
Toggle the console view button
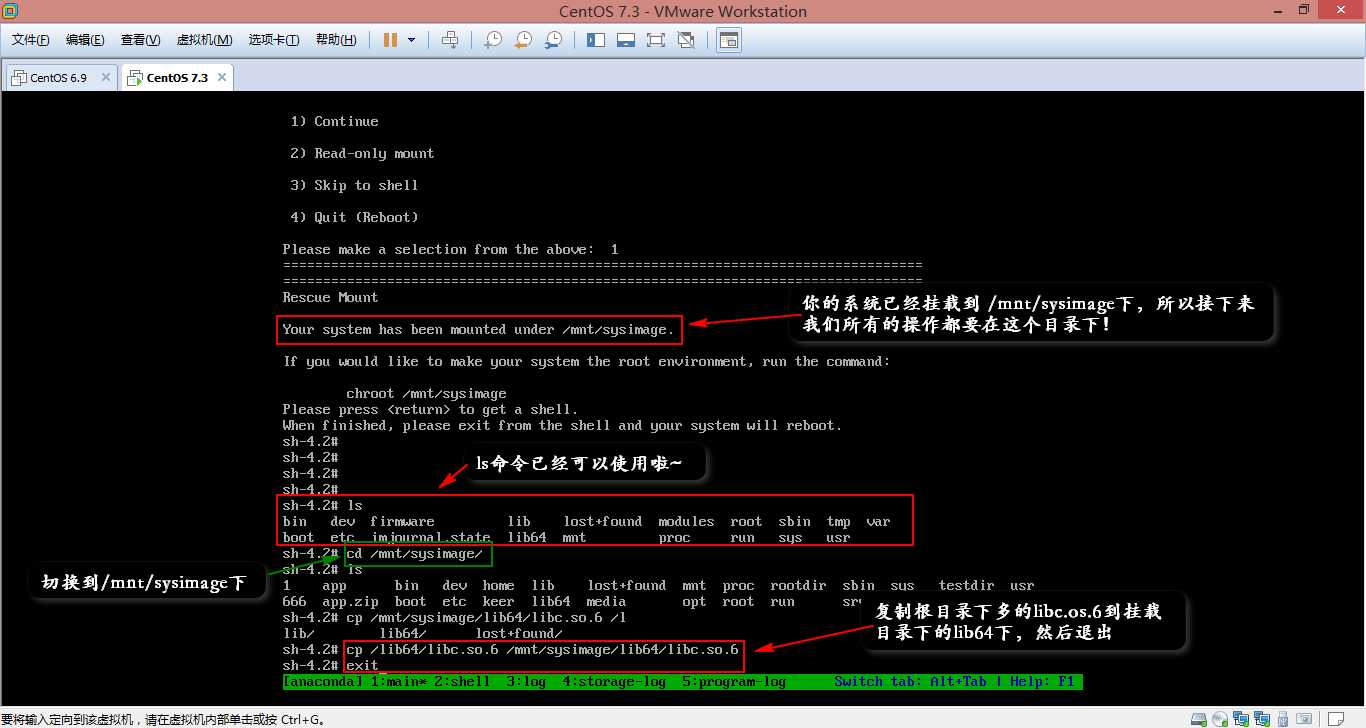pos(729,40)
